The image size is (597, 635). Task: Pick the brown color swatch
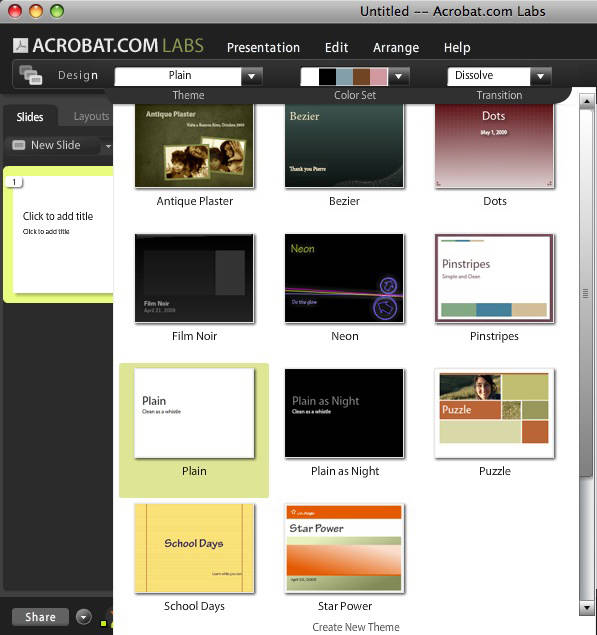pos(362,77)
